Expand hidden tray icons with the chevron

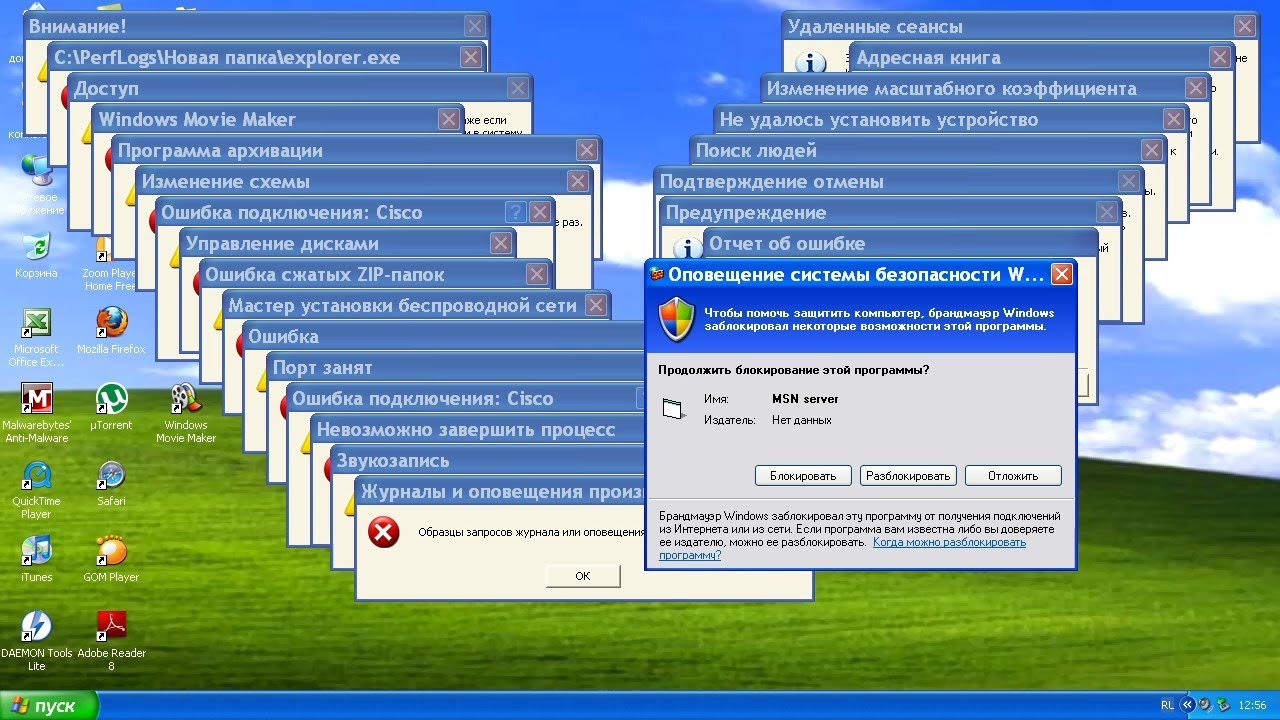click(x=1188, y=705)
